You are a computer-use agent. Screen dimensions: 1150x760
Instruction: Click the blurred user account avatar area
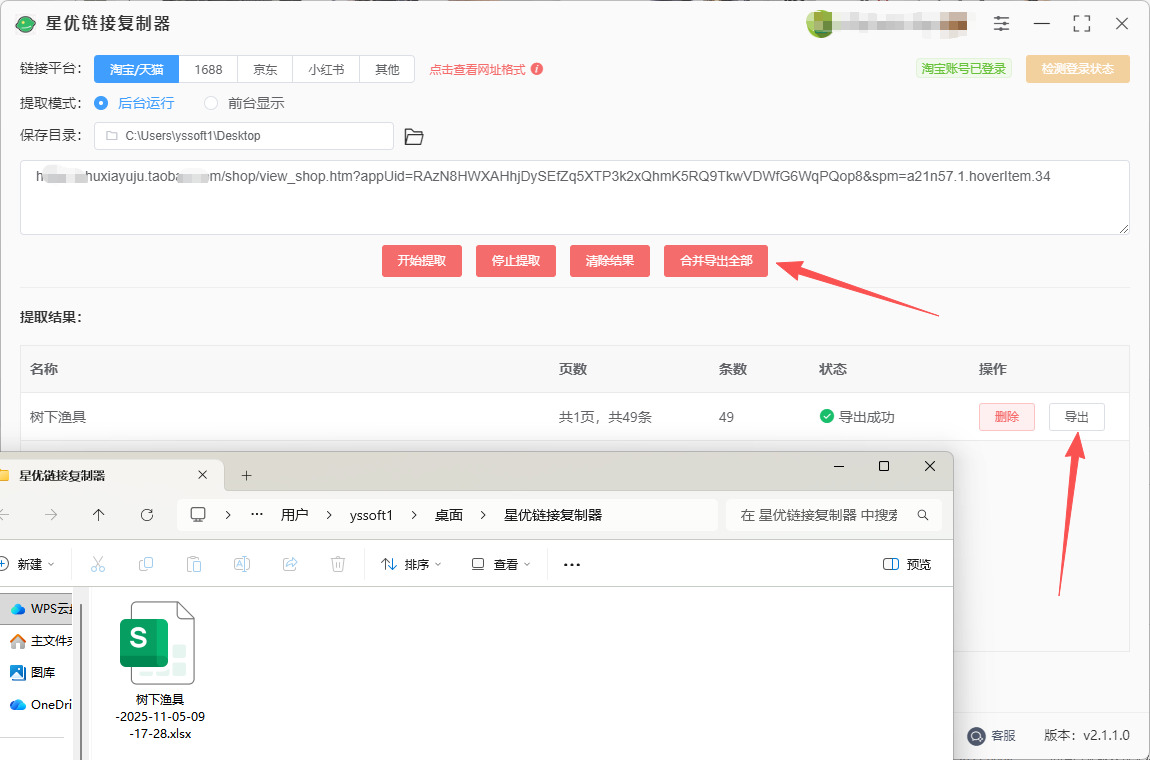[887, 24]
